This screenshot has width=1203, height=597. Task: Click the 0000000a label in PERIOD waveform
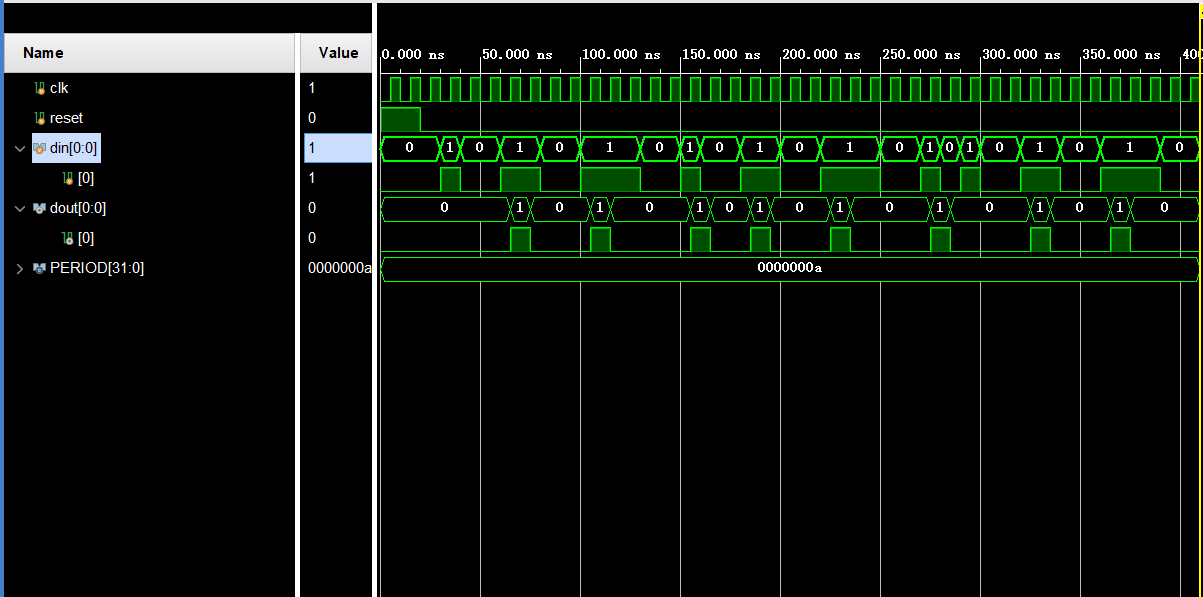pyautogui.click(x=789, y=268)
